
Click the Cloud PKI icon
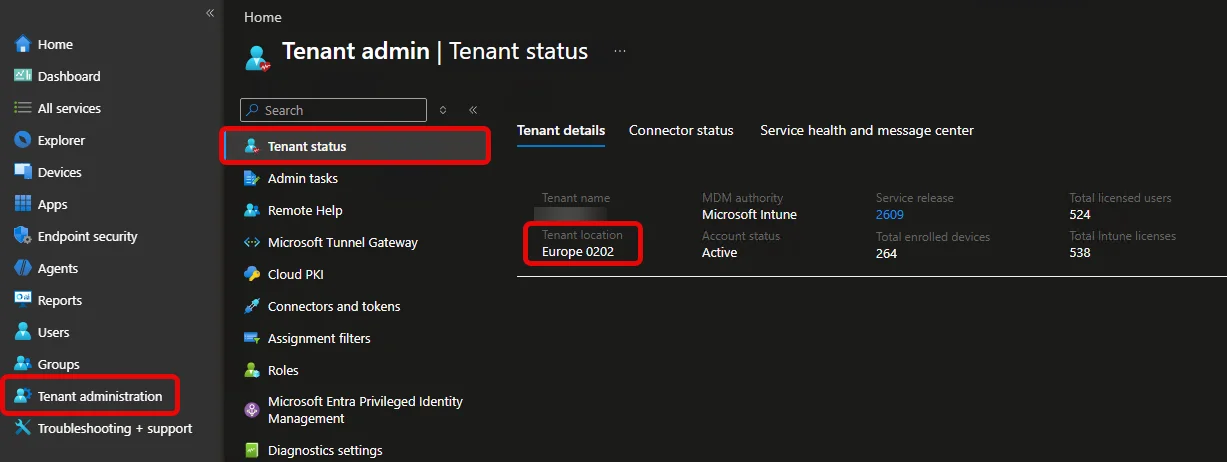[252, 274]
